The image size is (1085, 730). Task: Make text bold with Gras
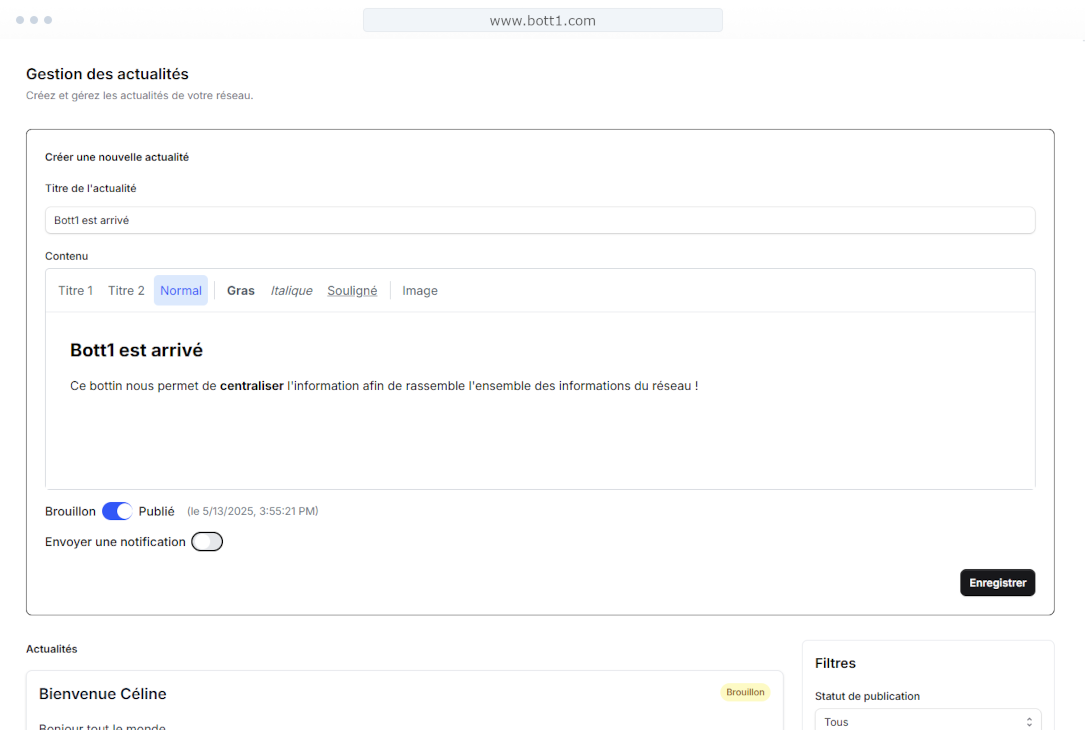[240, 290]
